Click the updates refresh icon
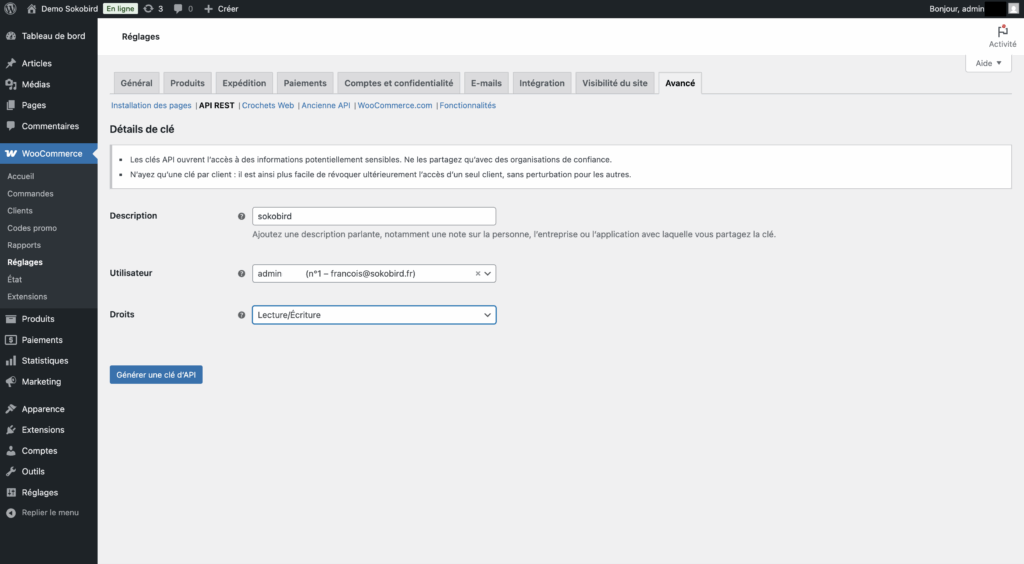This screenshot has width=1024, height=564. (148, 8)
